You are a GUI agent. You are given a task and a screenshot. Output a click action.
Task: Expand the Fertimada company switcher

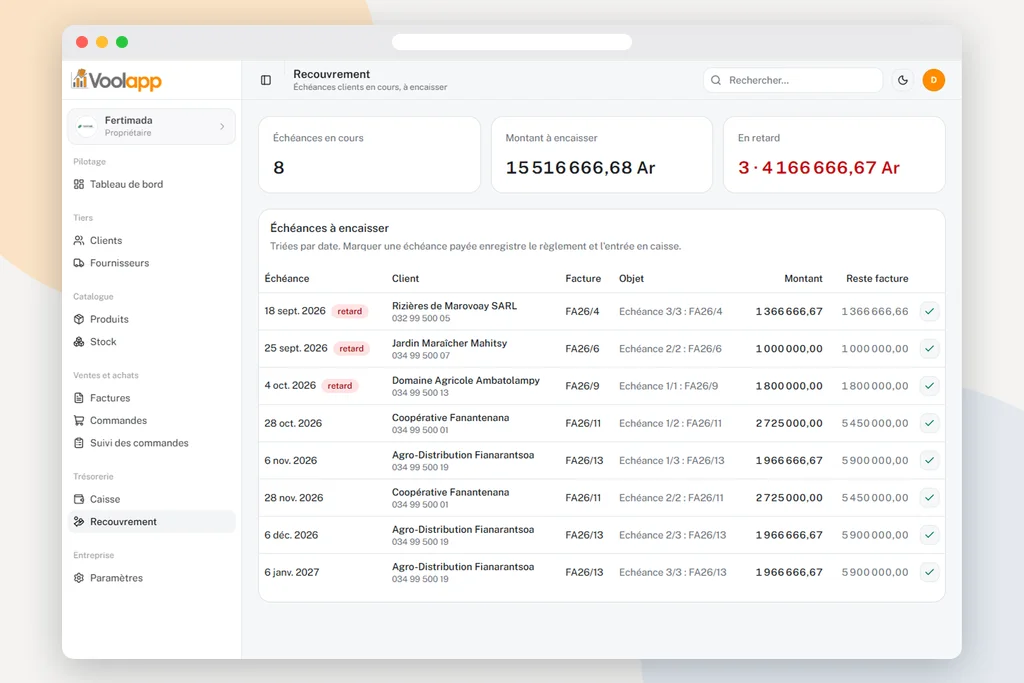[152, 126]
